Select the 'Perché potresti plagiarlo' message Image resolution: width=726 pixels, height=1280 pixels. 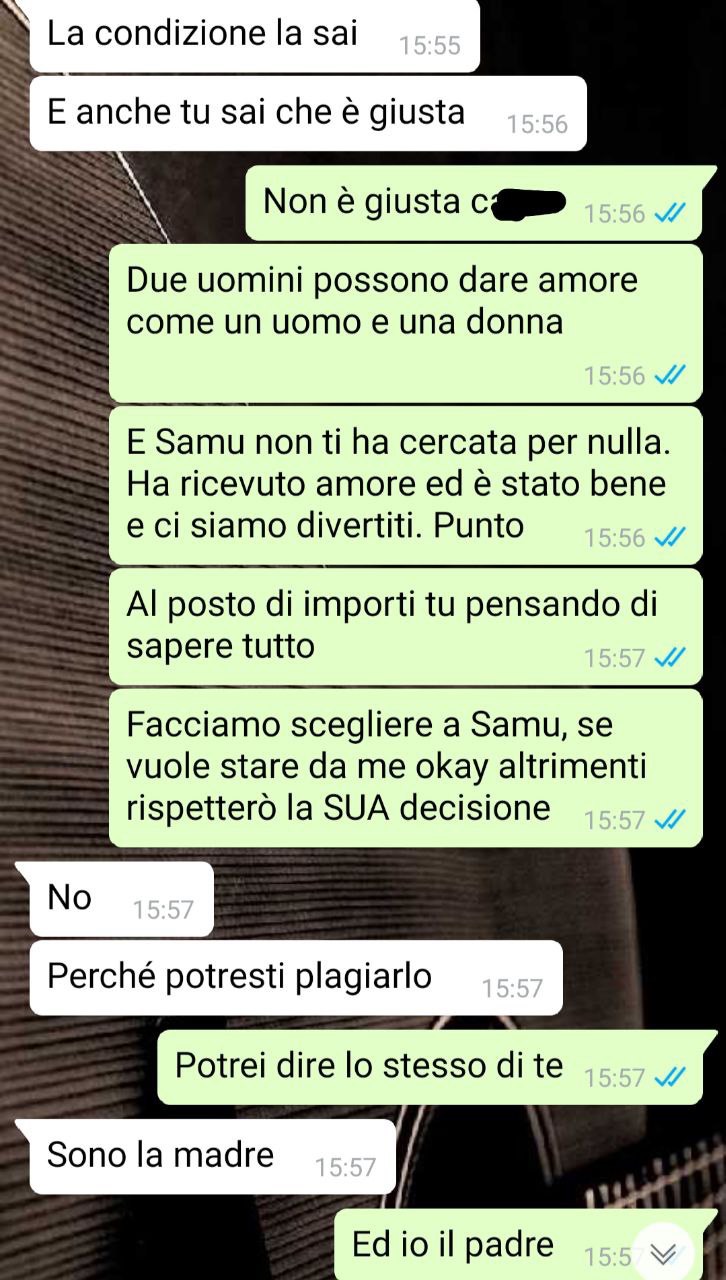point(295,977)
